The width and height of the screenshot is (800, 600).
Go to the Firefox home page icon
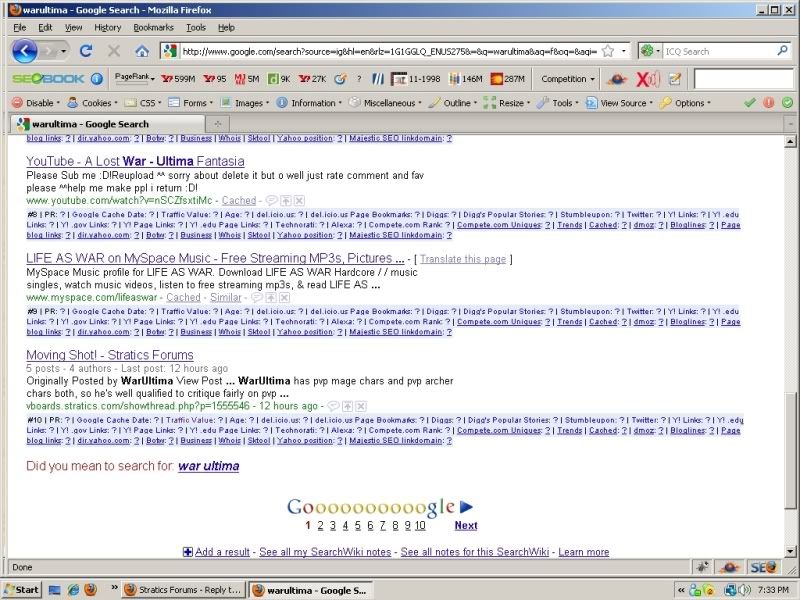coord(142,51)
